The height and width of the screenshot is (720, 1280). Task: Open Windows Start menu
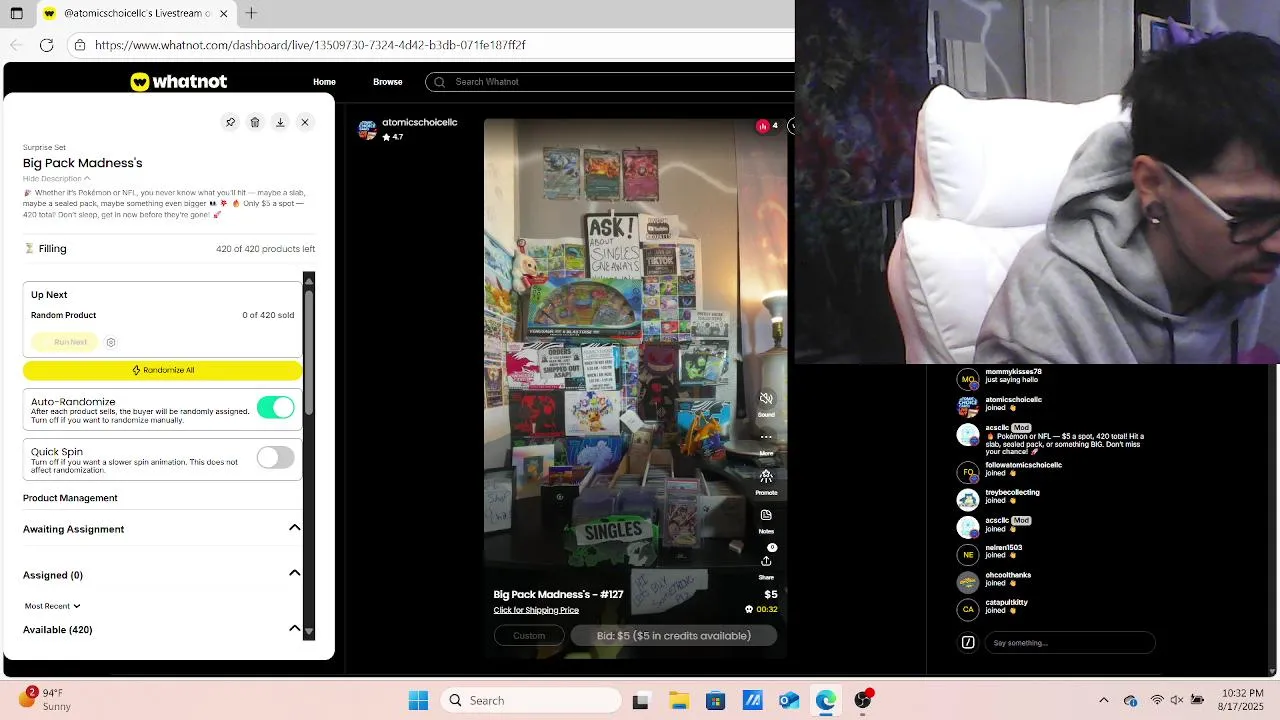tap(418, 701)
